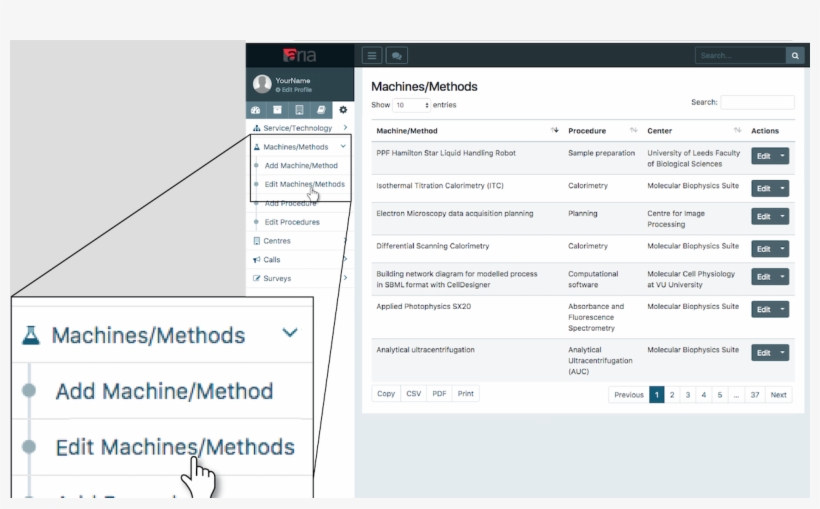Screen dimensions: 820x509
Task: Click the hamburger menu icon in top bar
Action: (372, 56)
